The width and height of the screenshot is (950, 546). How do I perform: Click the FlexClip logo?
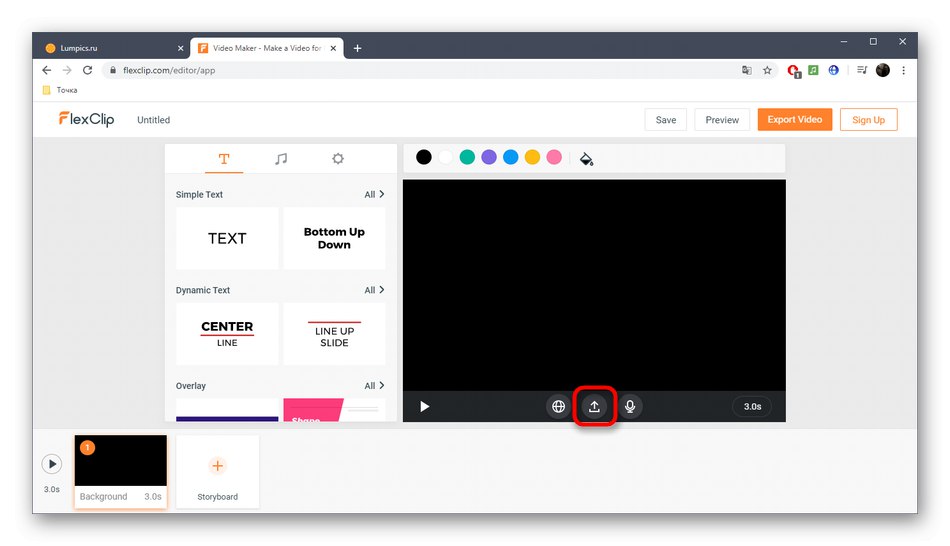click(86, 119)
